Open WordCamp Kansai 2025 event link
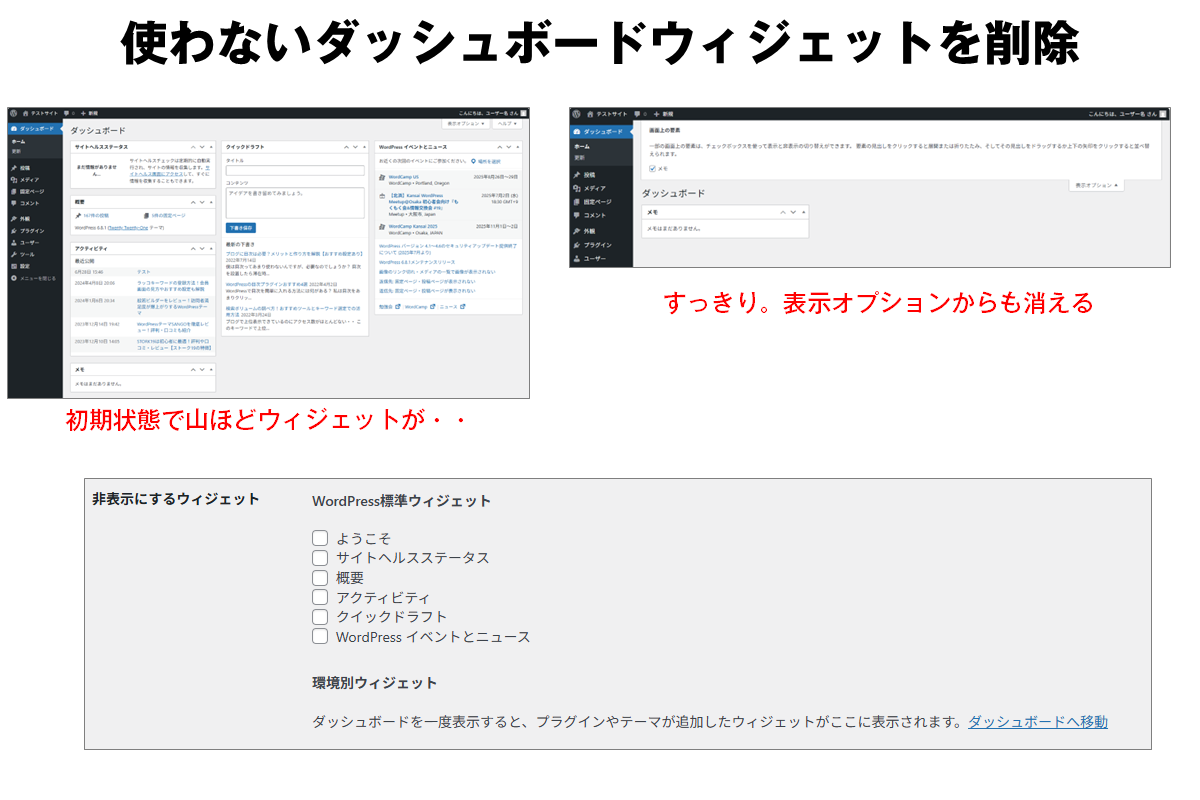The height and width of the screenshot is (800, 1200). point(413,226)
